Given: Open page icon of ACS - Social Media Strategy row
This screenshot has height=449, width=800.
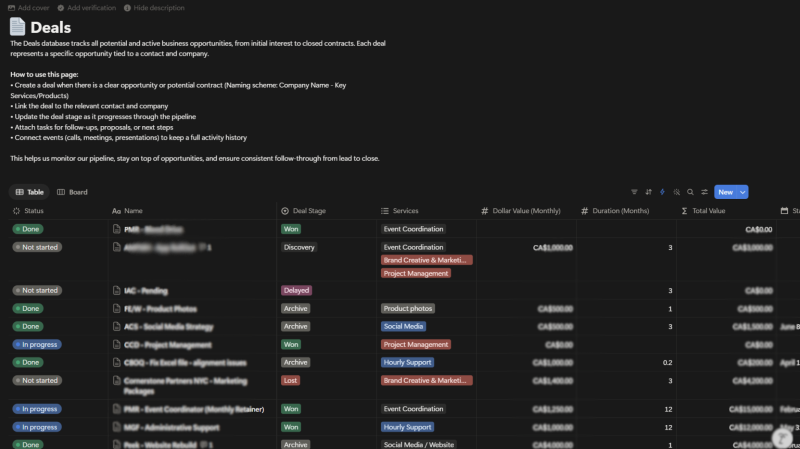Looking at the screenshot, I should [x=117, y=327].
